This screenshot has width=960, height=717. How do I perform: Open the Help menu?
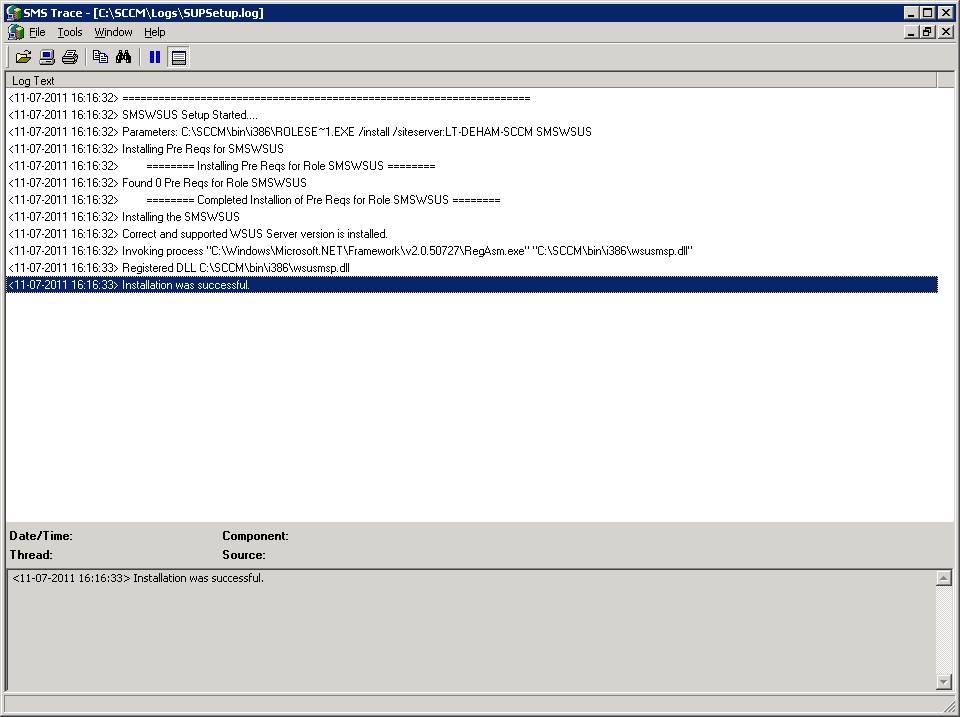tap(155, 32)
